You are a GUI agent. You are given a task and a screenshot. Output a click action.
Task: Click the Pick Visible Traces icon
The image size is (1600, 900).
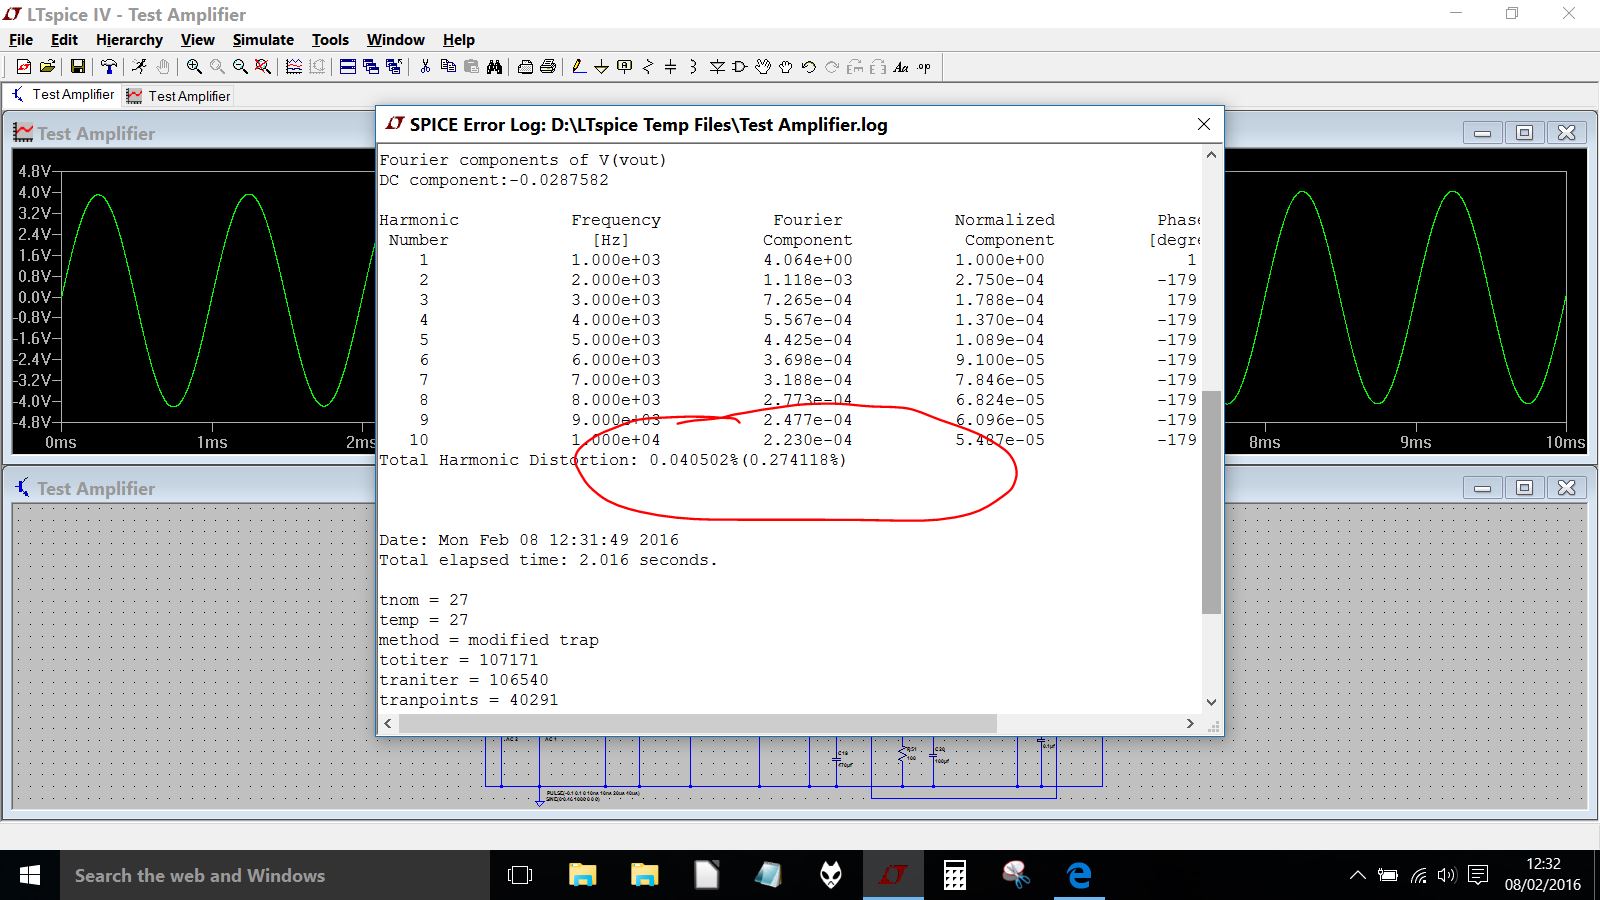coord(294,67)
